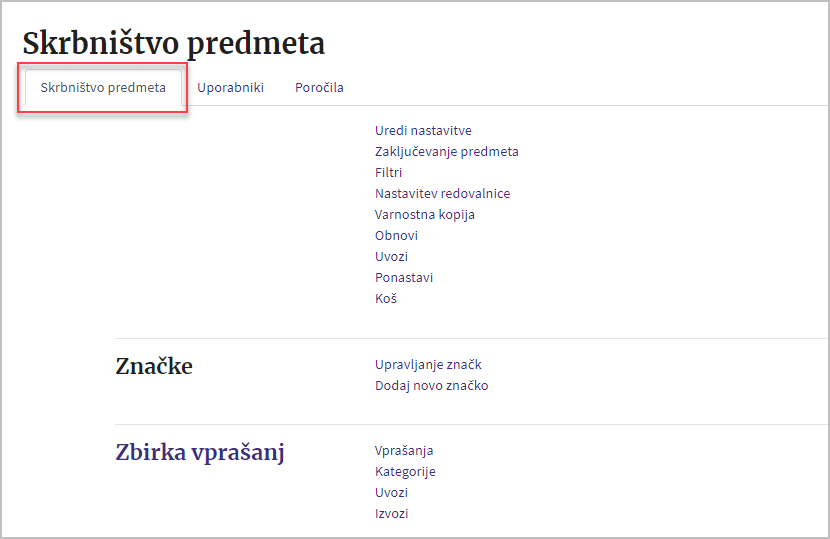Open the Filtri link
This screenshot has height=539, width=830.
(x=389, y=173)
